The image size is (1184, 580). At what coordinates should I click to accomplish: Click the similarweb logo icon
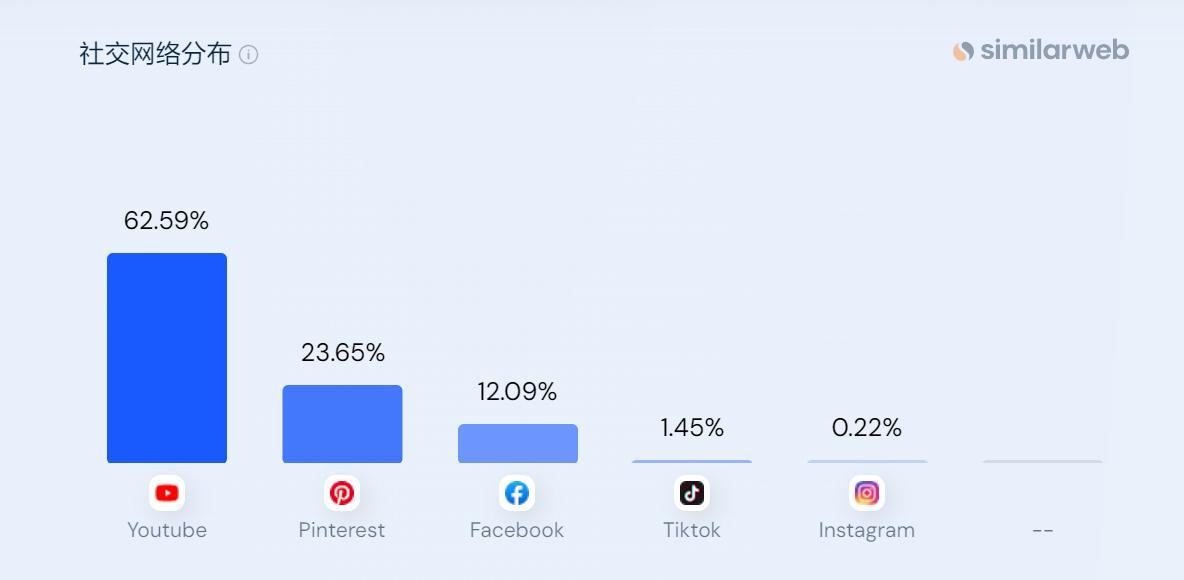(963, 51)
